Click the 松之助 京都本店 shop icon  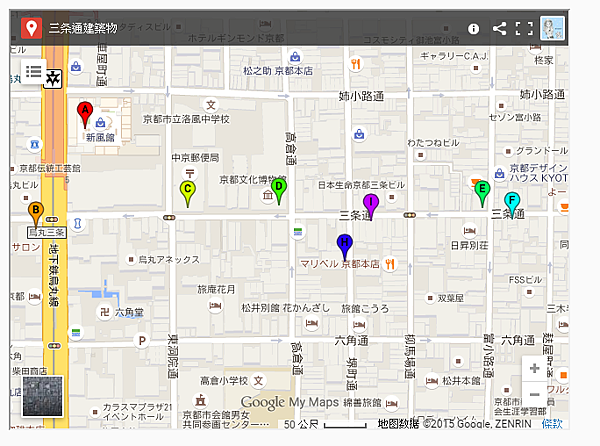click(295, 57)
